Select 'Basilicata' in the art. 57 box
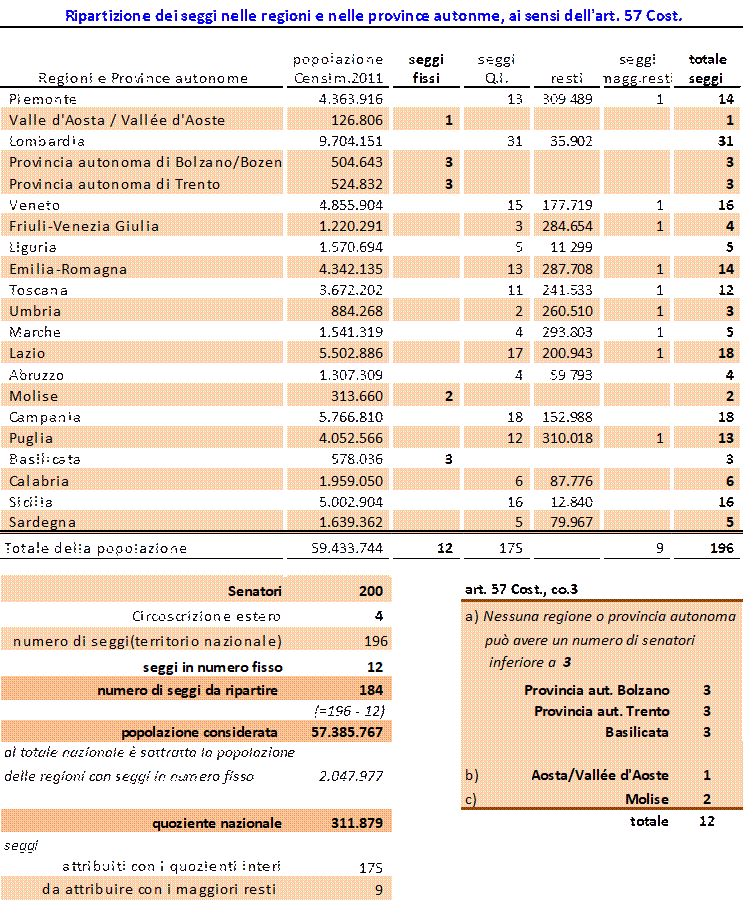744x901 pixels. 637,733
